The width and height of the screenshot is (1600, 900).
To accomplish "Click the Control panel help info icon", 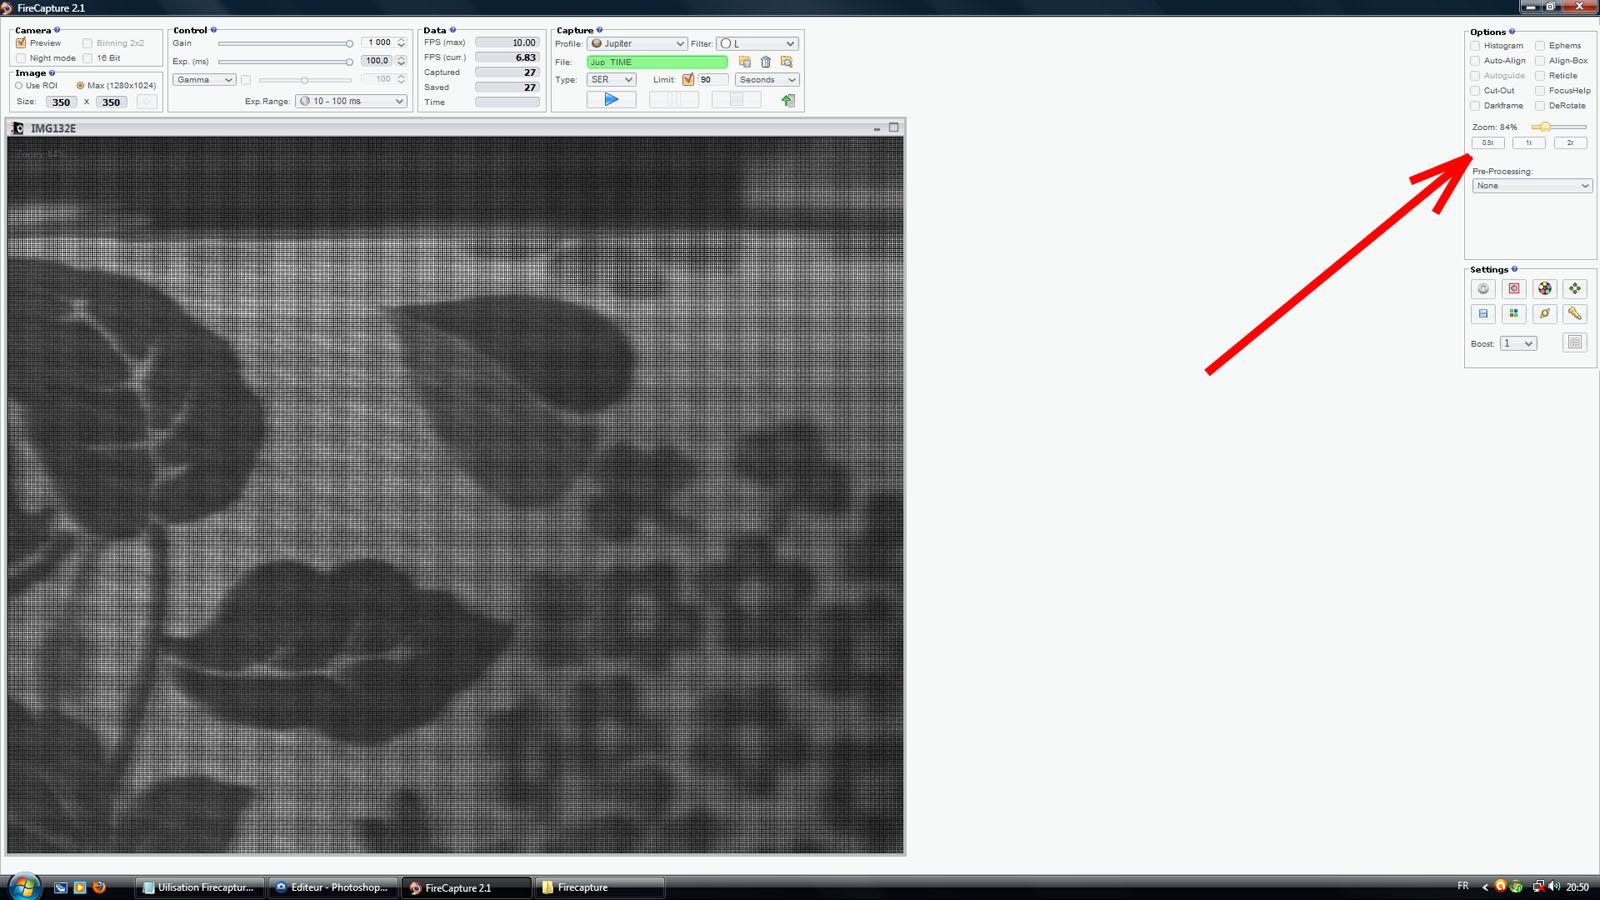I will (214, 30).
